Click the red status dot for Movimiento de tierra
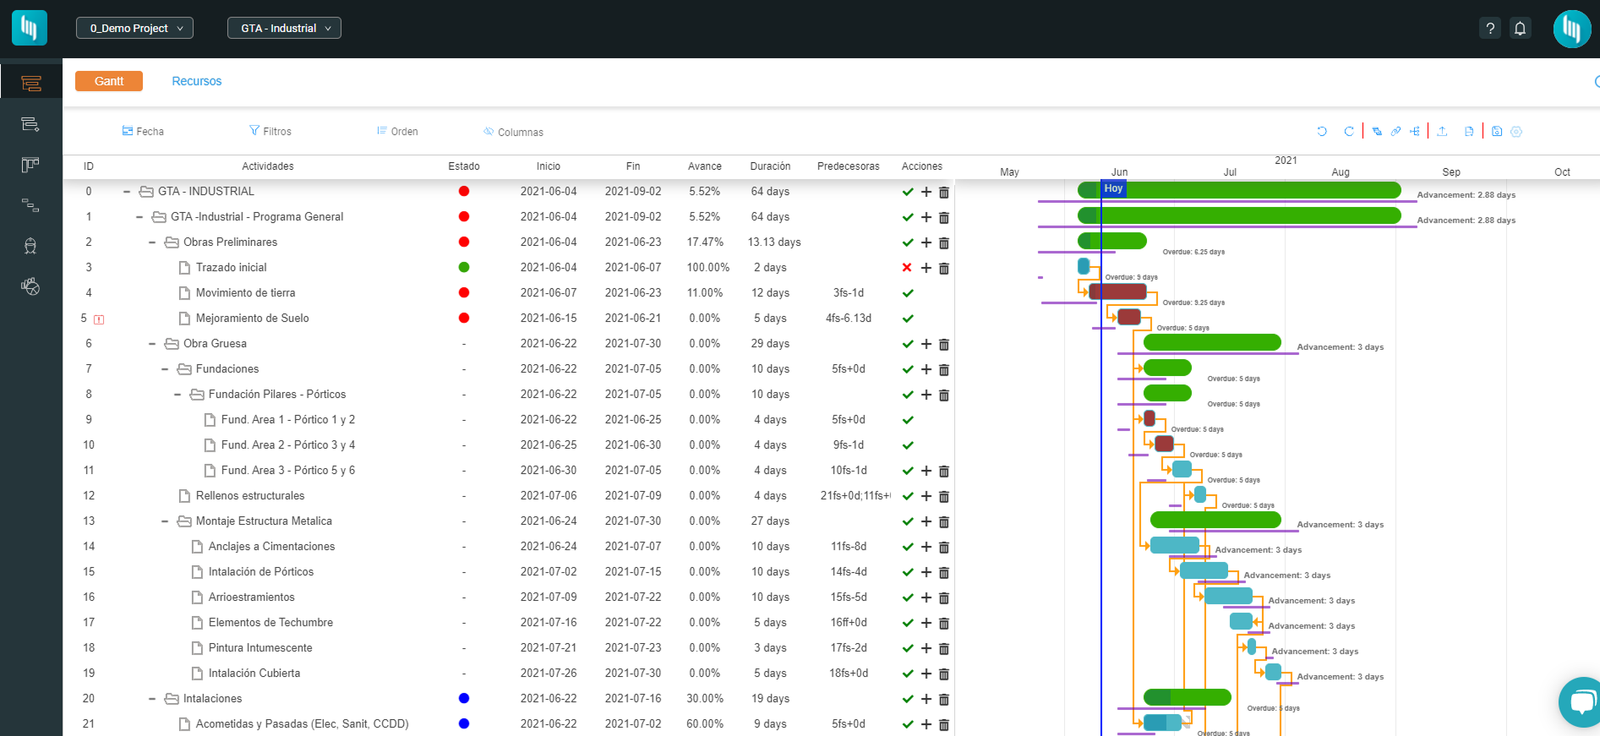The width and height of the screenshot is (1600, 736). 464,293
